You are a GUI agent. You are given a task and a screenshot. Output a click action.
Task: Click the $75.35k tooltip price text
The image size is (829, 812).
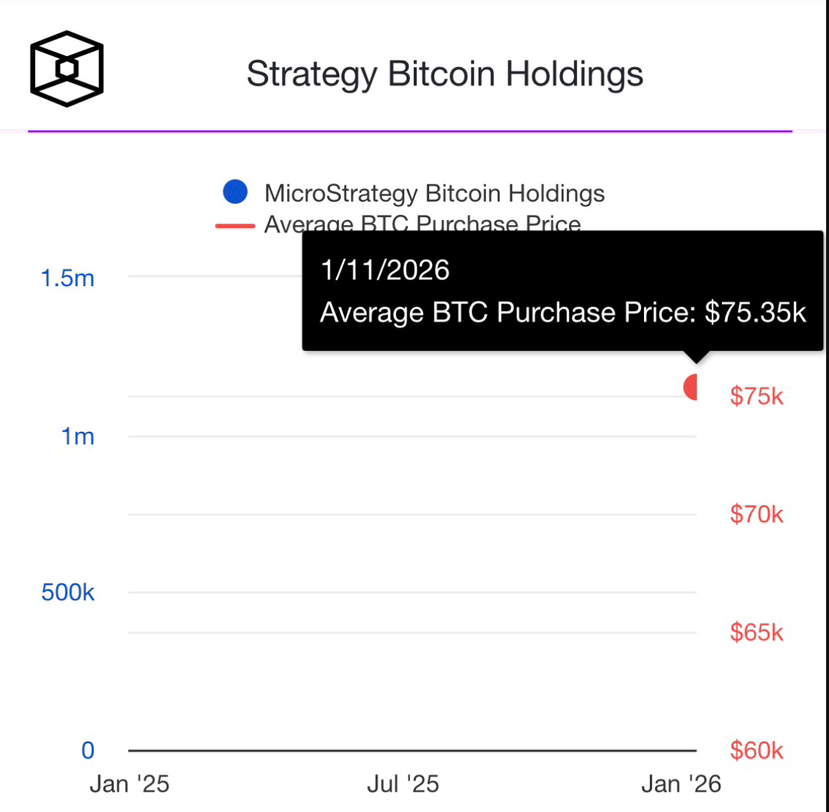[x=755, y=312]
